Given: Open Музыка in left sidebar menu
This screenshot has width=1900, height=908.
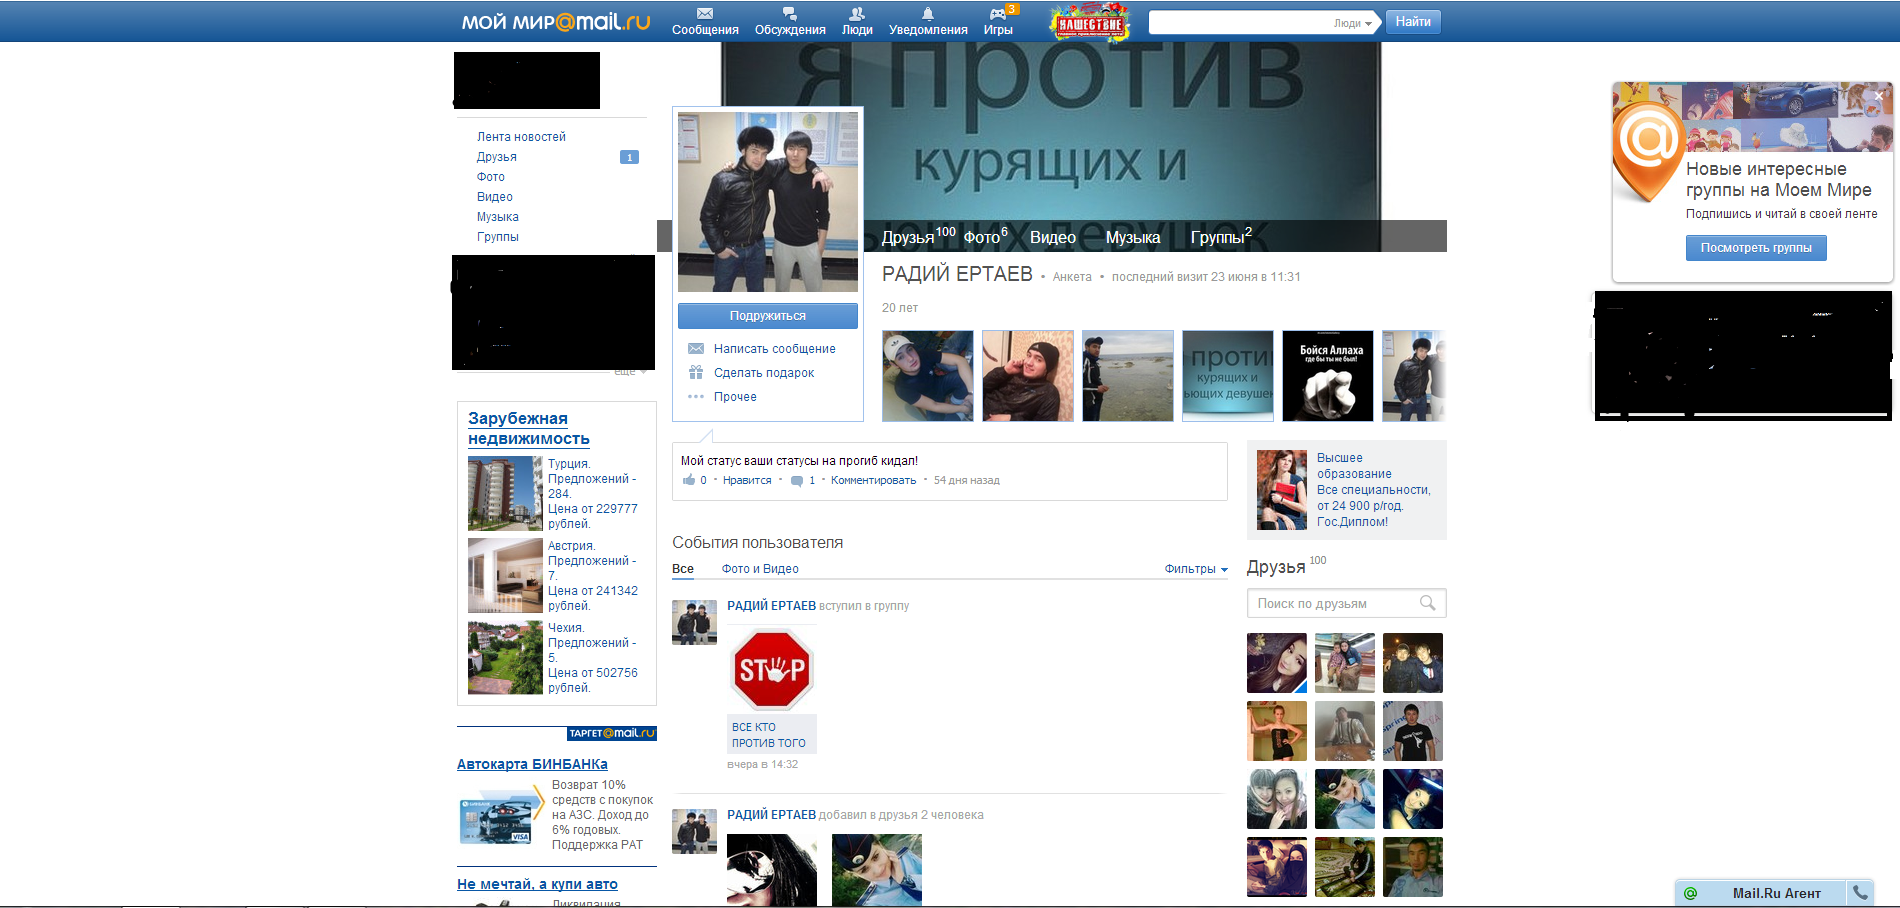Looking at the screenshot, I should point(498,217).
